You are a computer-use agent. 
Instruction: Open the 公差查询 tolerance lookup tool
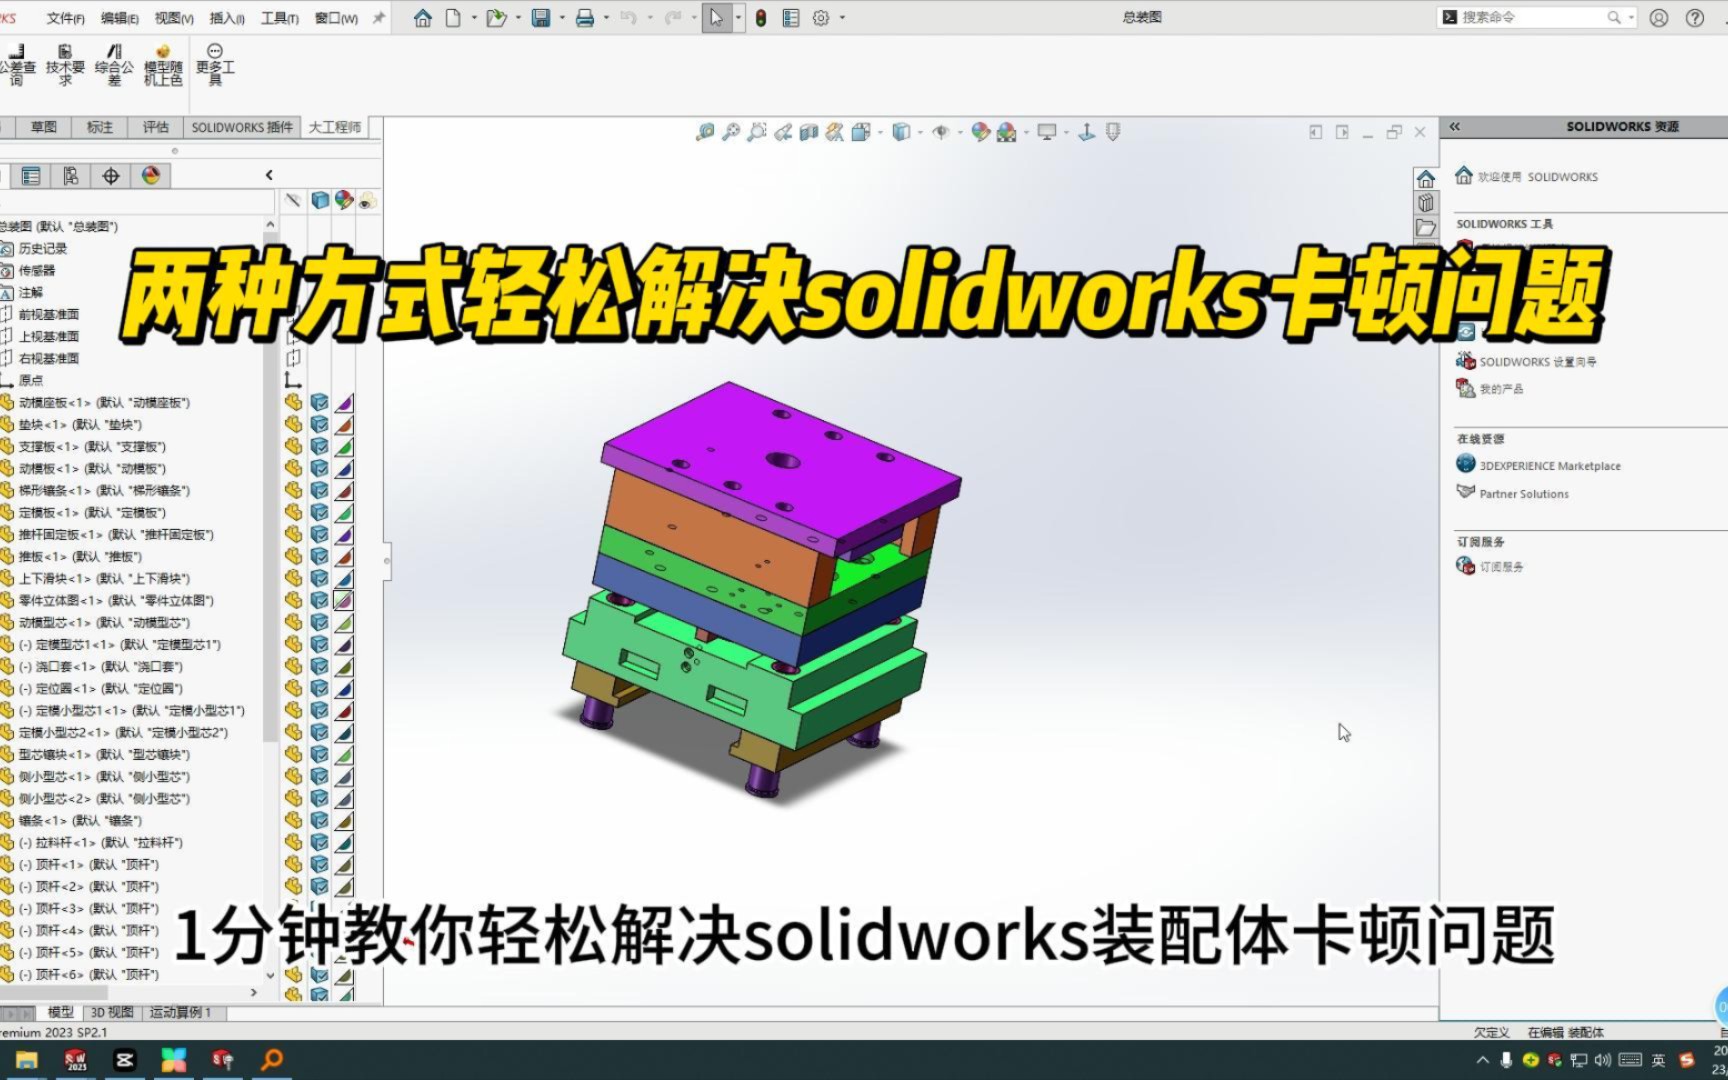pos(17,65)
